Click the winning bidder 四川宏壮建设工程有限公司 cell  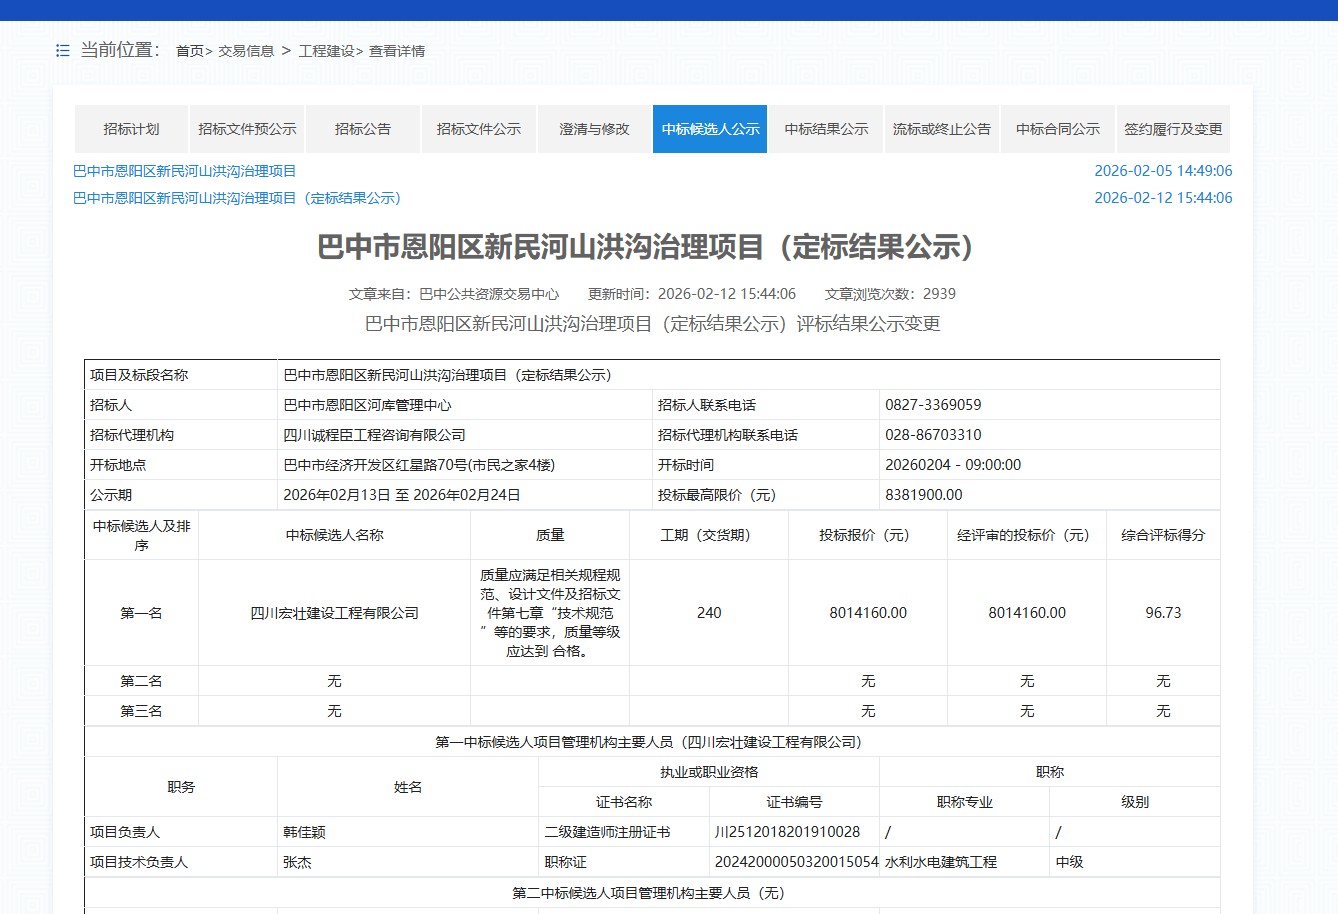point(334,613)
